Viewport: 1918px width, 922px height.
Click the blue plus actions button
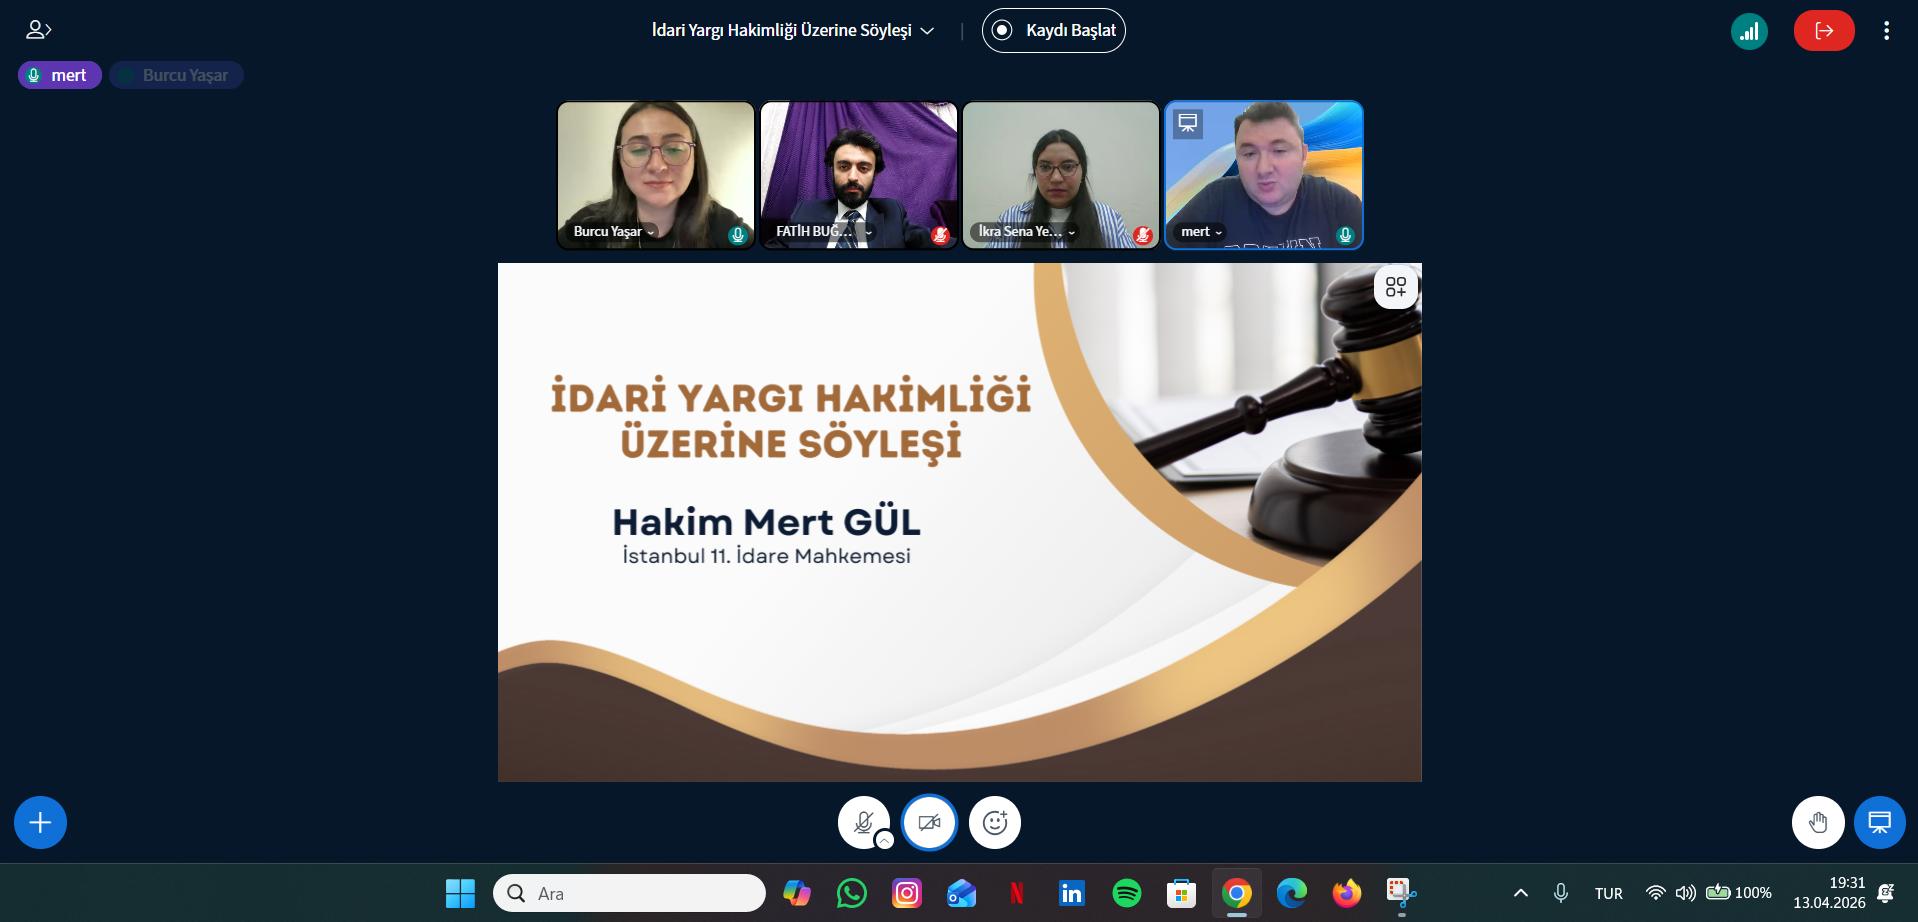[x=40, y=822]
